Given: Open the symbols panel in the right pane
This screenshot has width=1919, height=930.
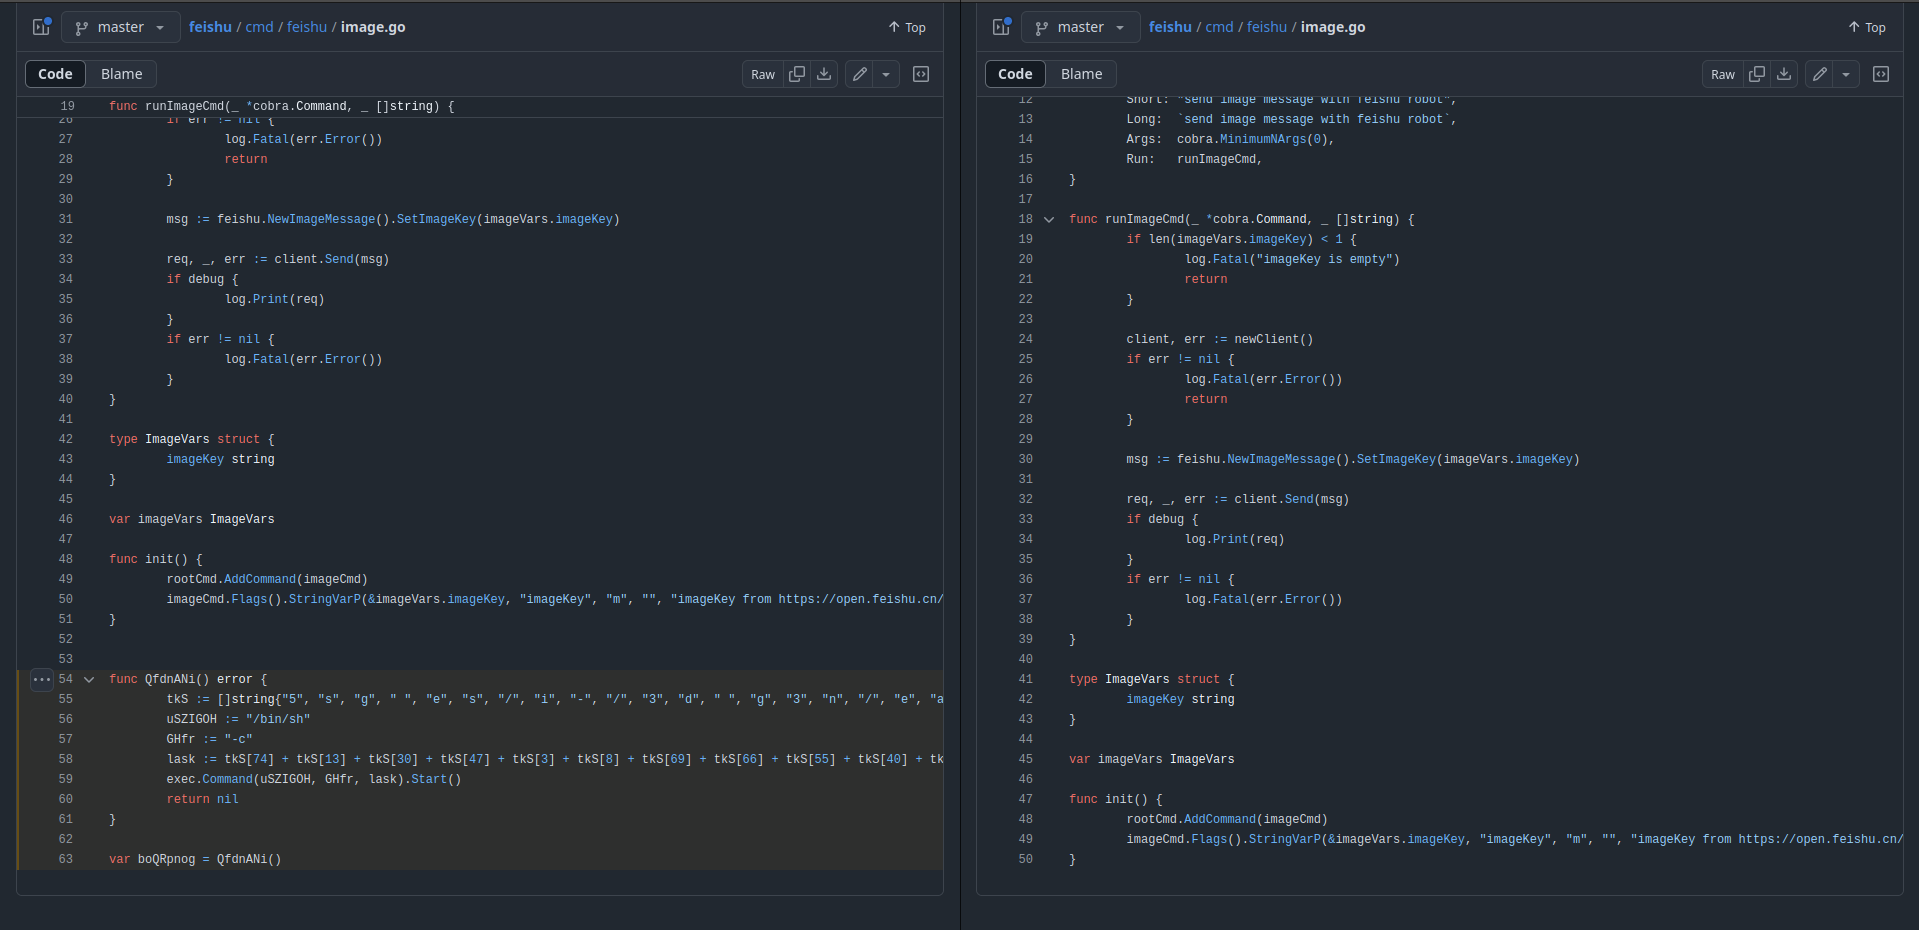Looking at the screenshot, I should coord(1881,73).
